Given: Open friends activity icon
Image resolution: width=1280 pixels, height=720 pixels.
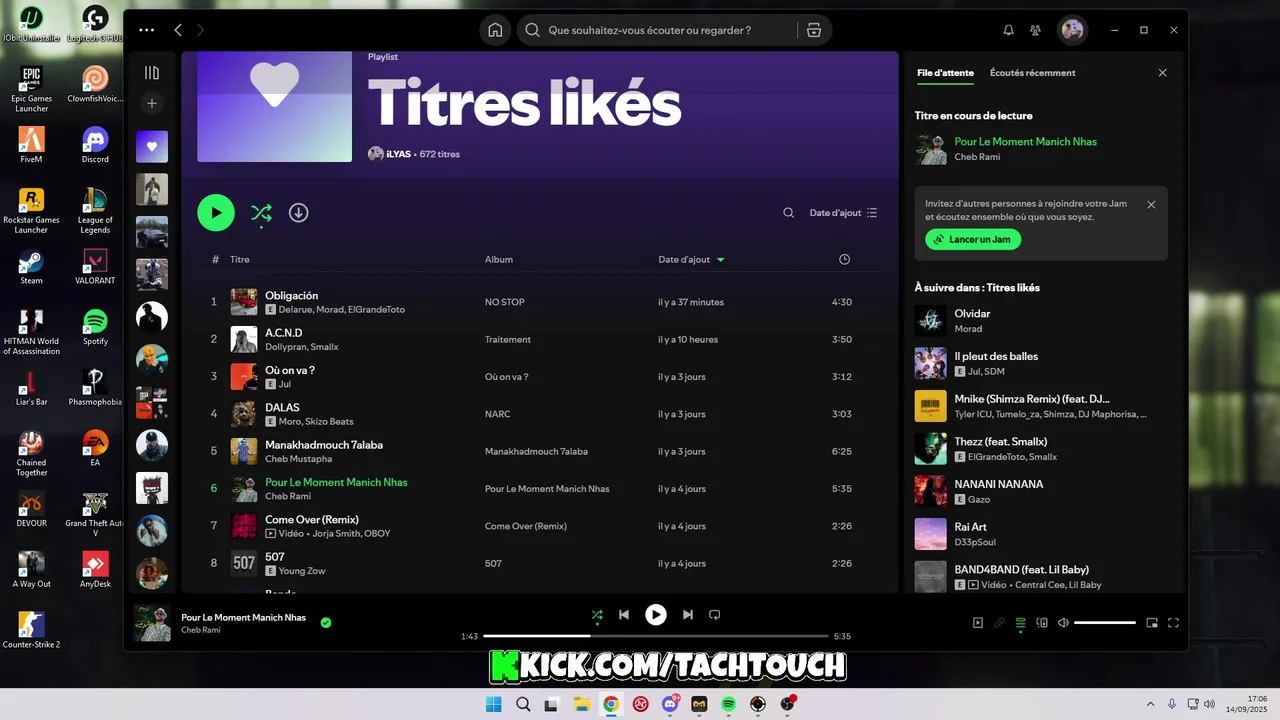Looking at the screenshot, I should (x=1036, y=30).
